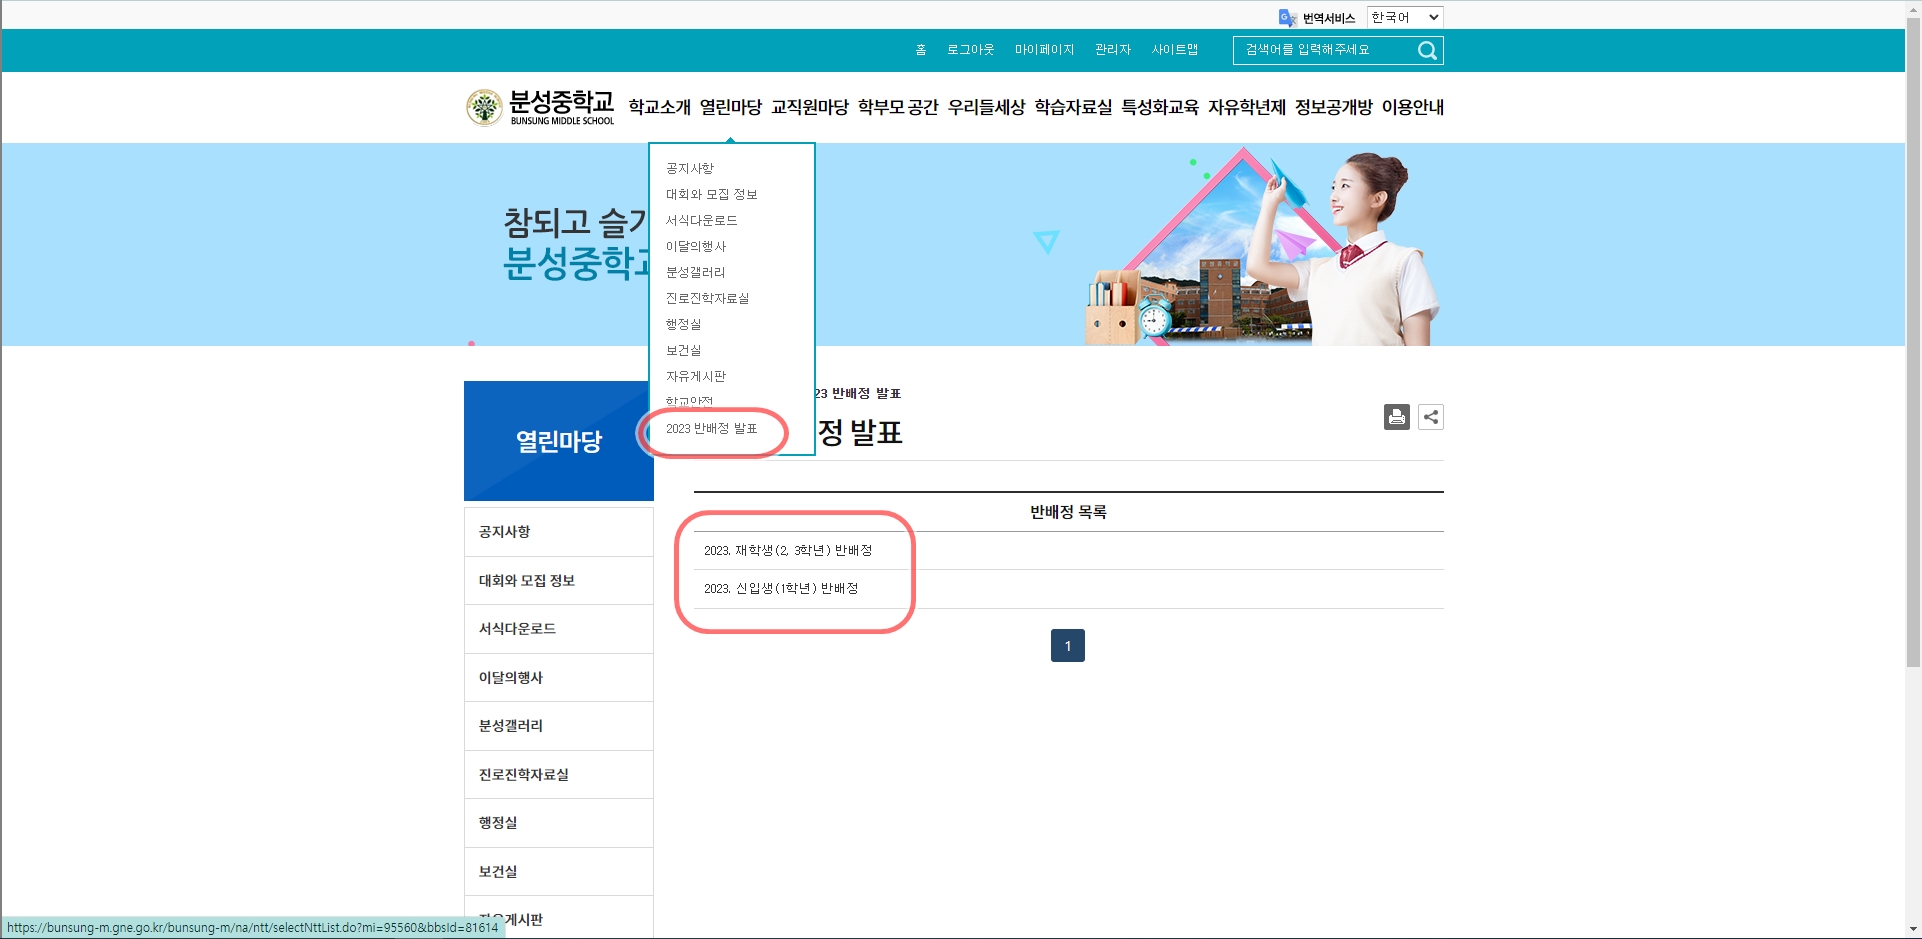Select 서식다운로드 in the left sidebar

tap(517, 629)
